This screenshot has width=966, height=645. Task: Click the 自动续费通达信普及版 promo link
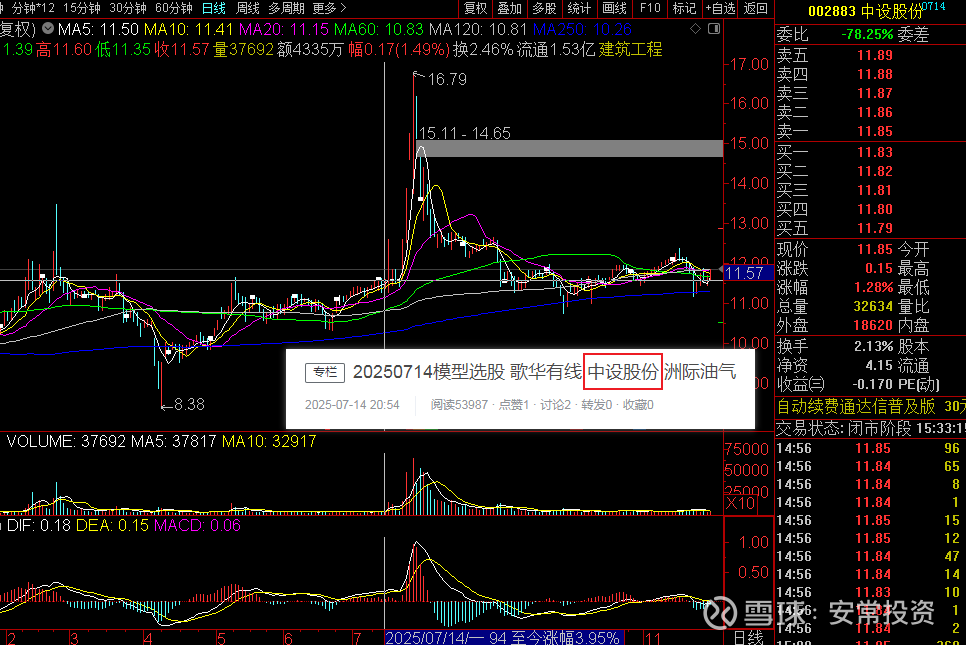point(856,407)
